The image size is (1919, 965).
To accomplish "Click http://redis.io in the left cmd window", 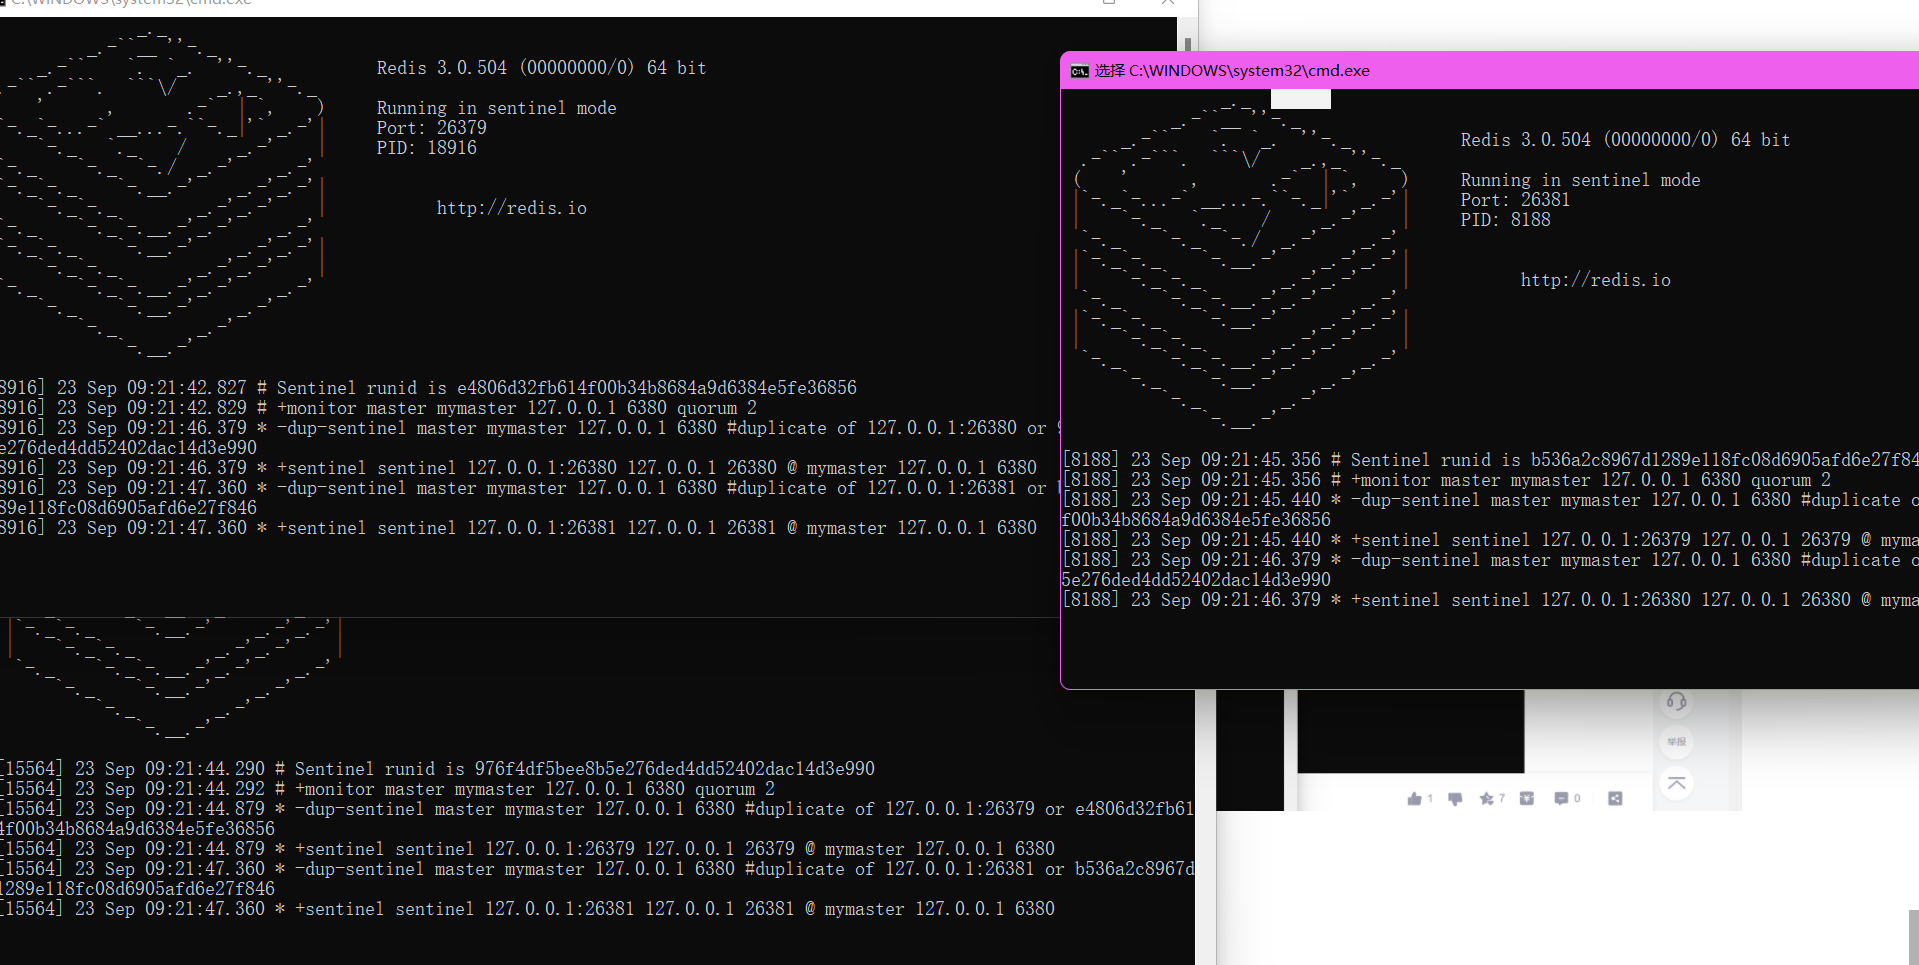I will pyautogui.click(x=511, y=208).
